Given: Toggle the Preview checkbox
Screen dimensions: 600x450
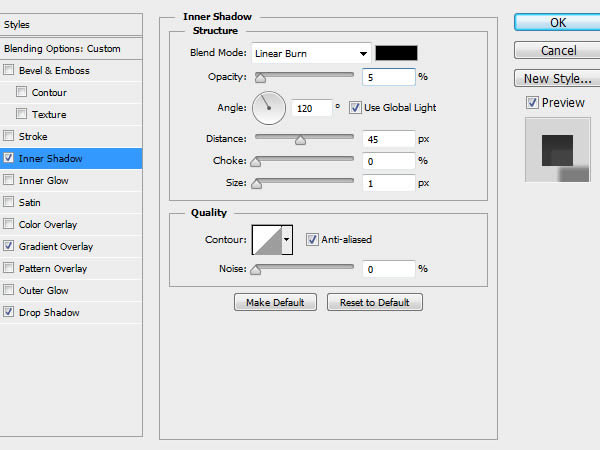Looking at the screenshot, I should (x=532, y=103).
